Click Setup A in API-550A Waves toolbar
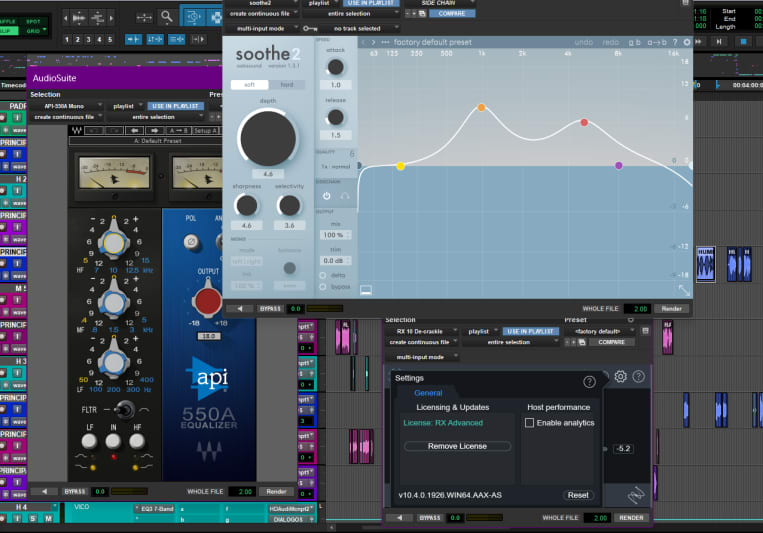Viewport: 763px width, 533px height. click(206, 130)
